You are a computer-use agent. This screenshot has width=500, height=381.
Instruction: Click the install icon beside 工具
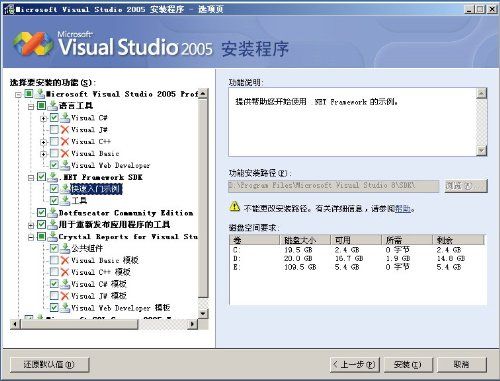pyautogui.click(x=65, y=201)
